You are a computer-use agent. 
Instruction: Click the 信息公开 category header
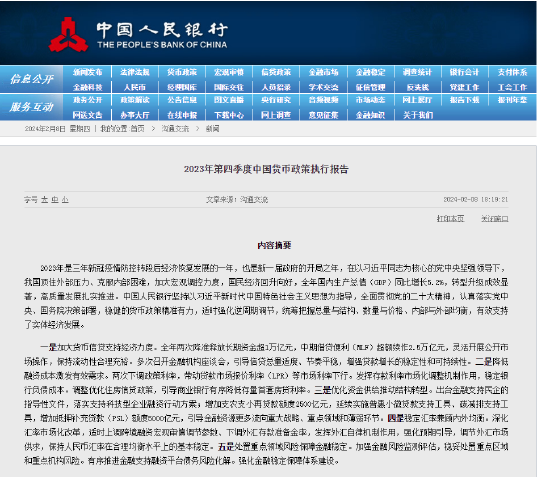click(32, 79)
